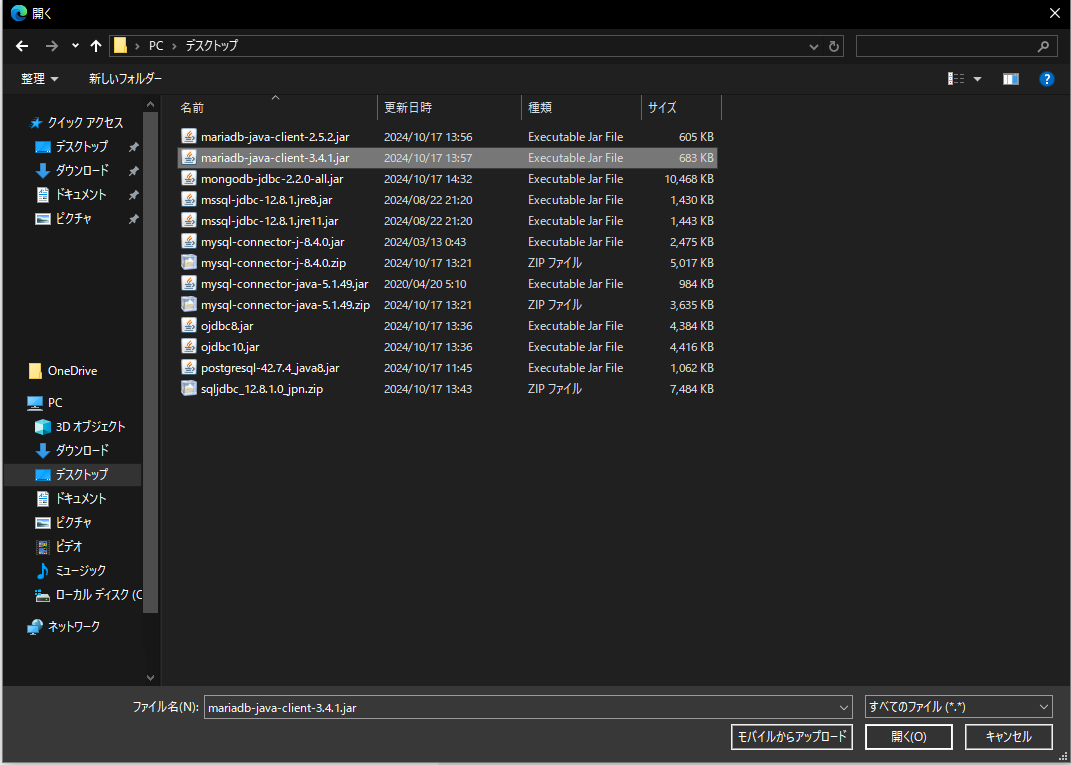
Task: Select the mongodb-jdbc-2.2.0-all.jar file icon
Action: (x=189, y=179)
